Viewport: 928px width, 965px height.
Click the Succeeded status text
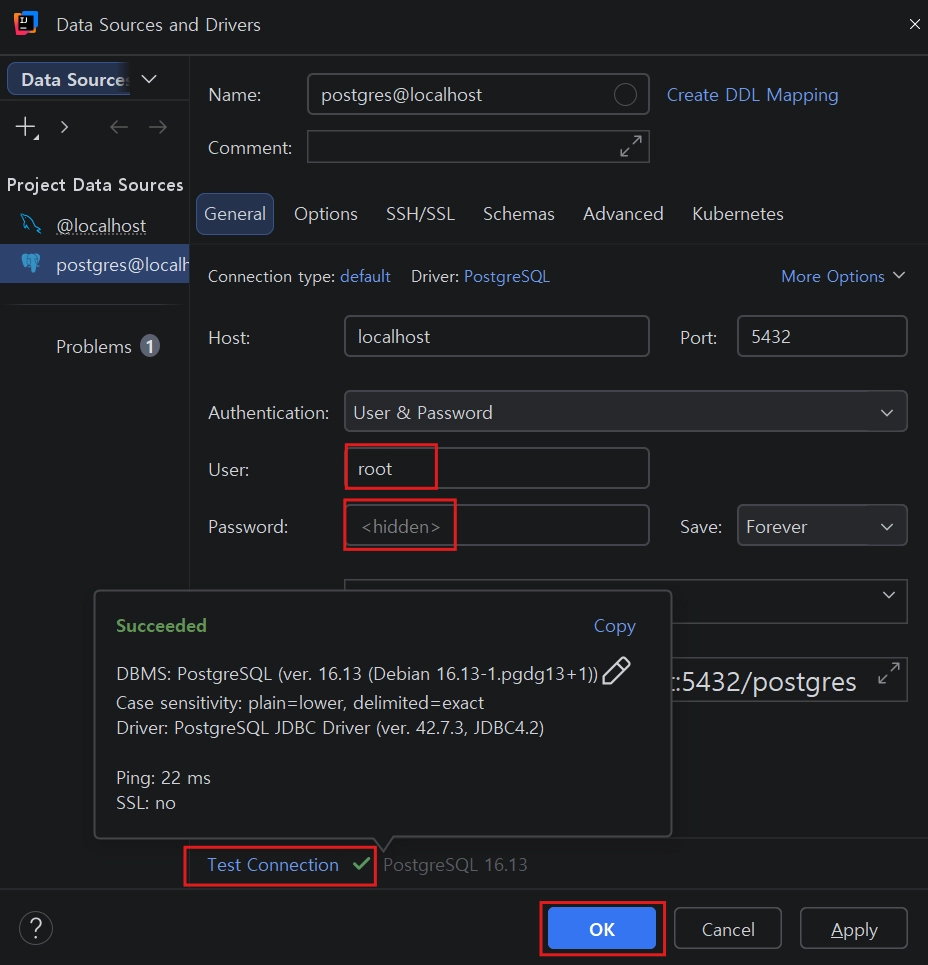coord(161,626)
